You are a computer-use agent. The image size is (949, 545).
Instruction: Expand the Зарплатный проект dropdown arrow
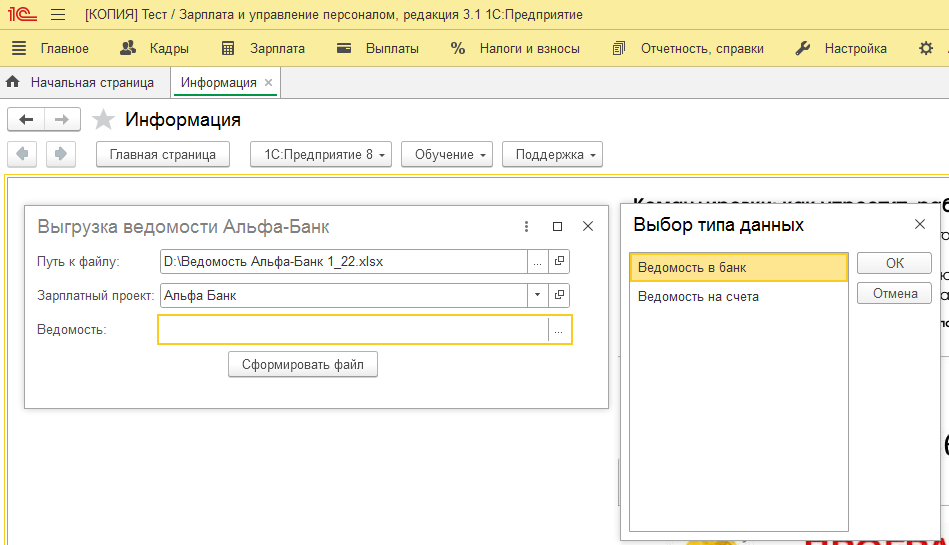(x=537, y=296)
